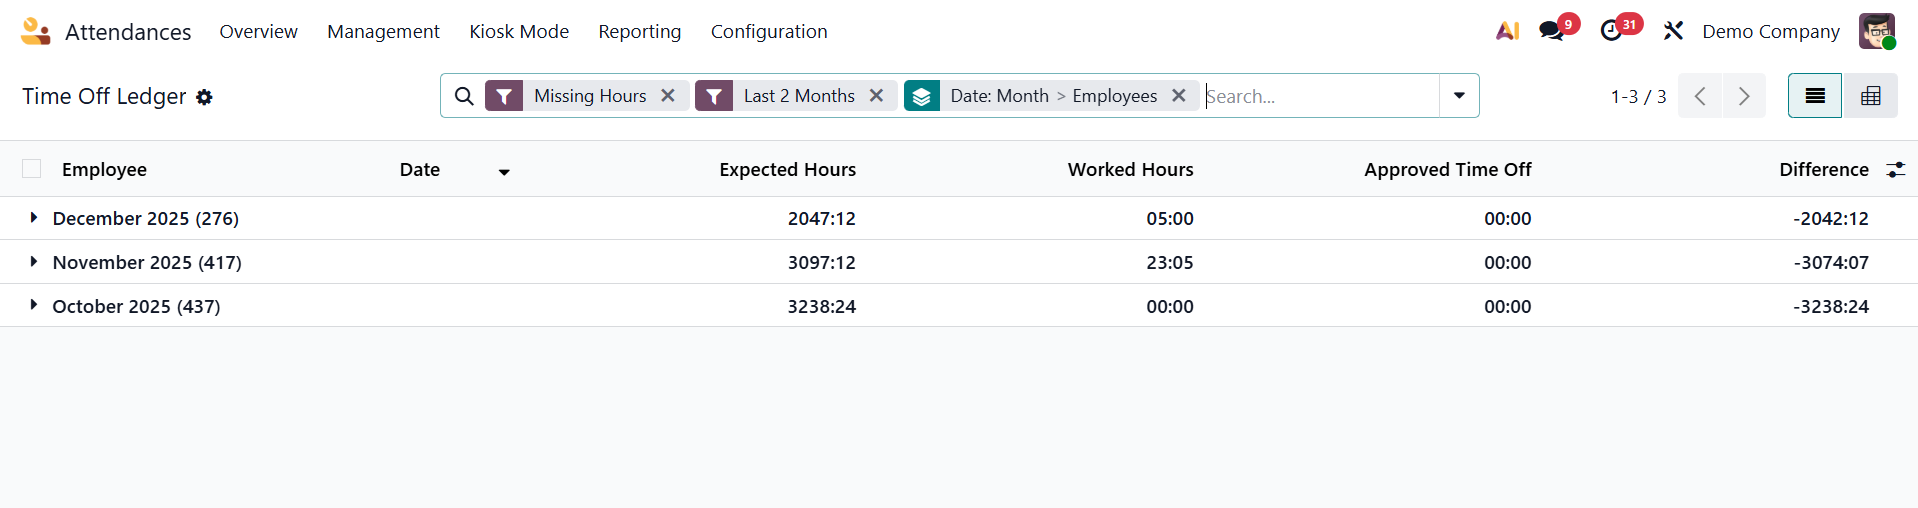Click into the Search input field
The height and width of the screenshot is (508, 1918).
click(1320, 96)
